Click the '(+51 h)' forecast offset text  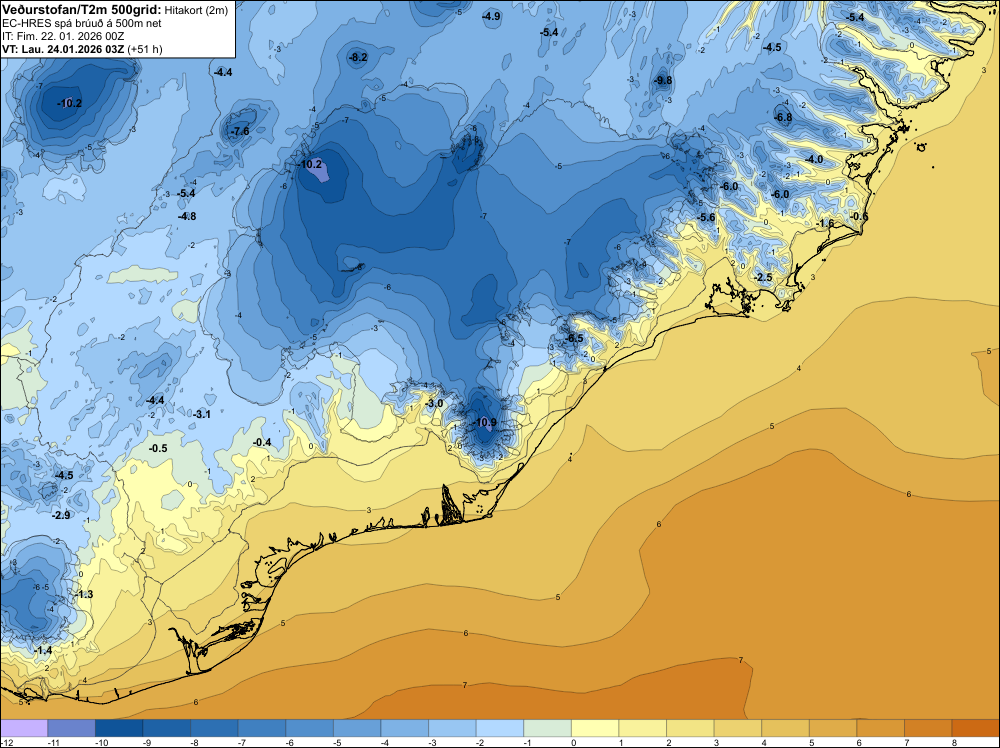(x=145, y=49)
